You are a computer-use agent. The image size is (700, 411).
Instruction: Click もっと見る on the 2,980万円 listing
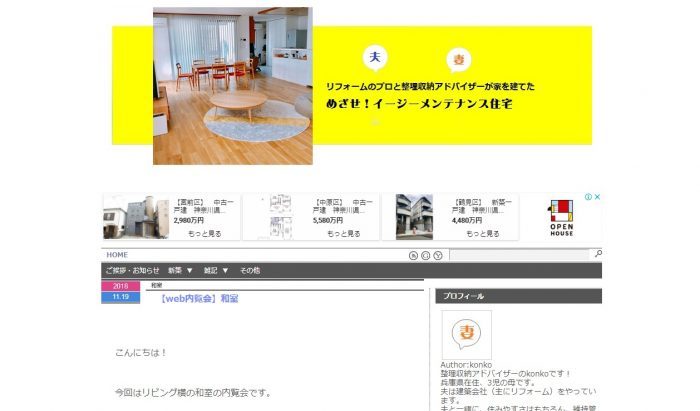point(204,233)
